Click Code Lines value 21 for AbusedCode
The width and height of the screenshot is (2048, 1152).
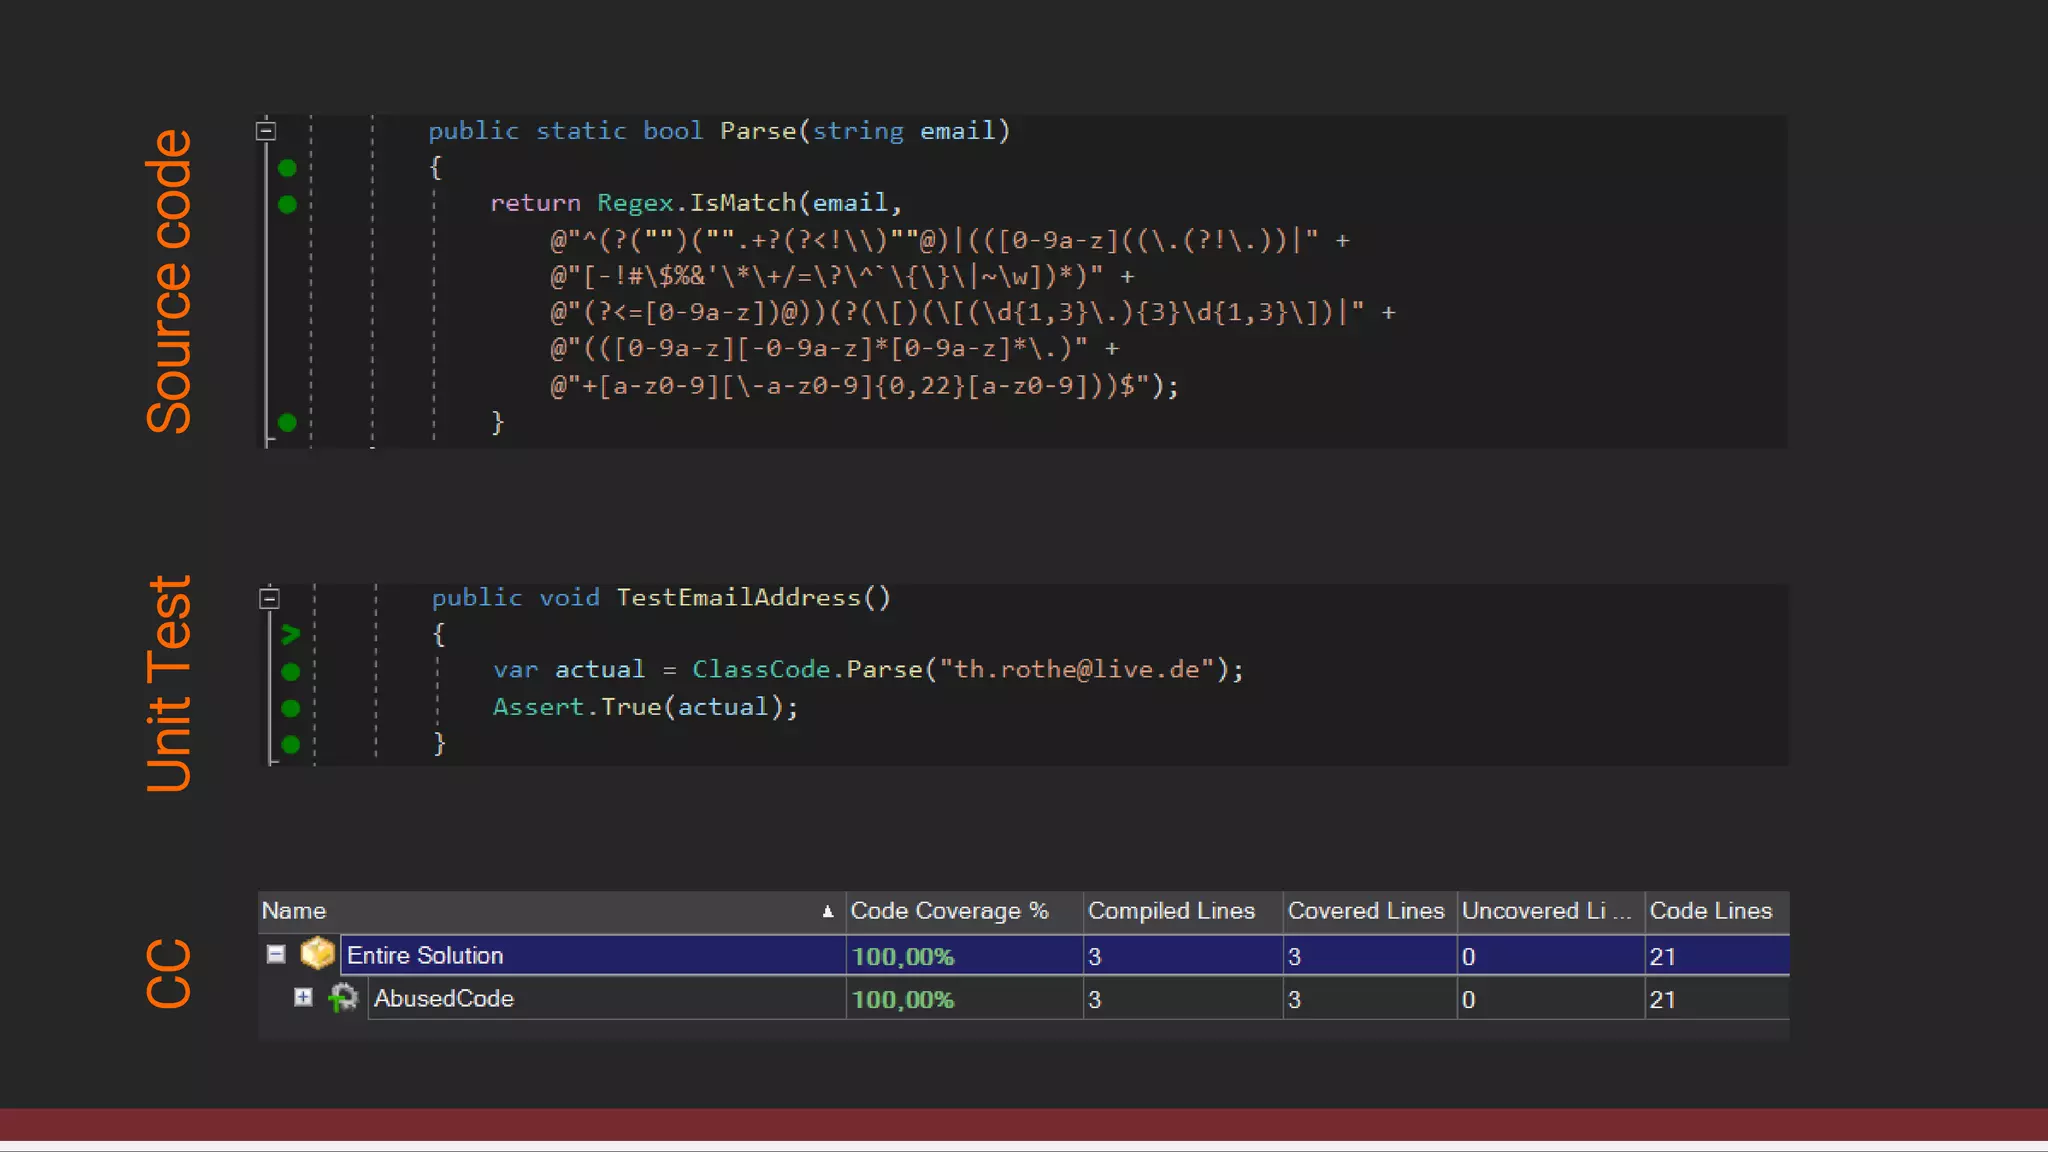pos(1662,1000)
